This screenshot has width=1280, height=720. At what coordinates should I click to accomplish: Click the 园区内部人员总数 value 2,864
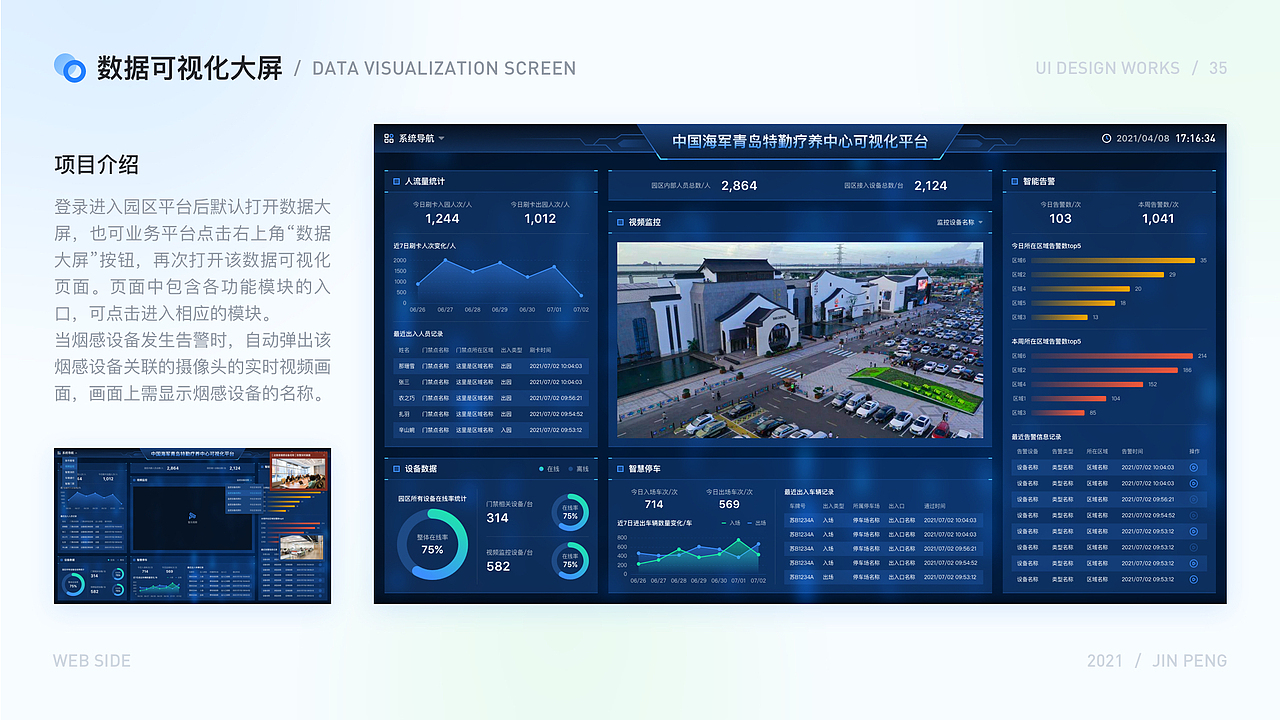tap(739, 185)
